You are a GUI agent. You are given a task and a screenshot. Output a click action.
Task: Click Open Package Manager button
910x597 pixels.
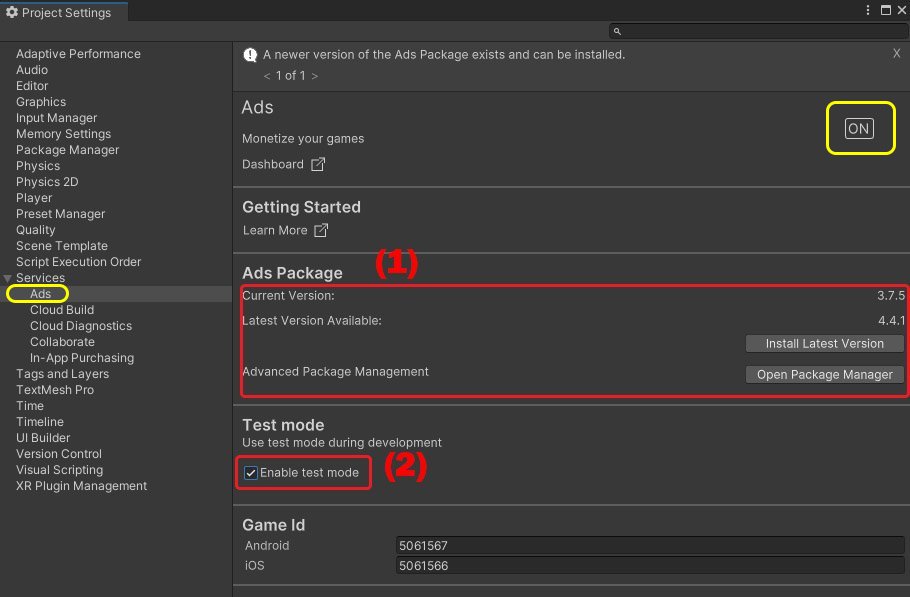pyautogui.click(x=824, y=375)
